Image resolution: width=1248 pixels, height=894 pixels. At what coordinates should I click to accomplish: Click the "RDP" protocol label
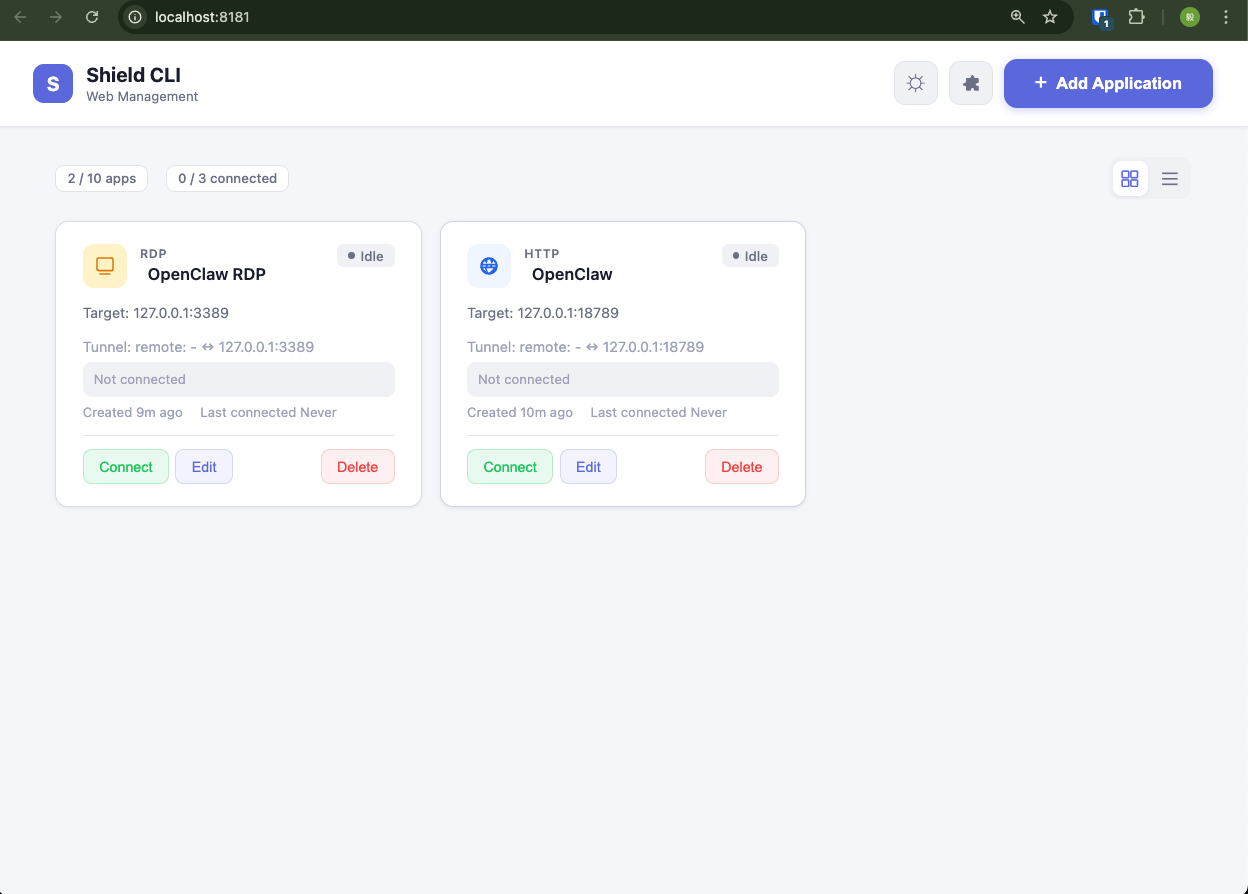tap(153, 254)
